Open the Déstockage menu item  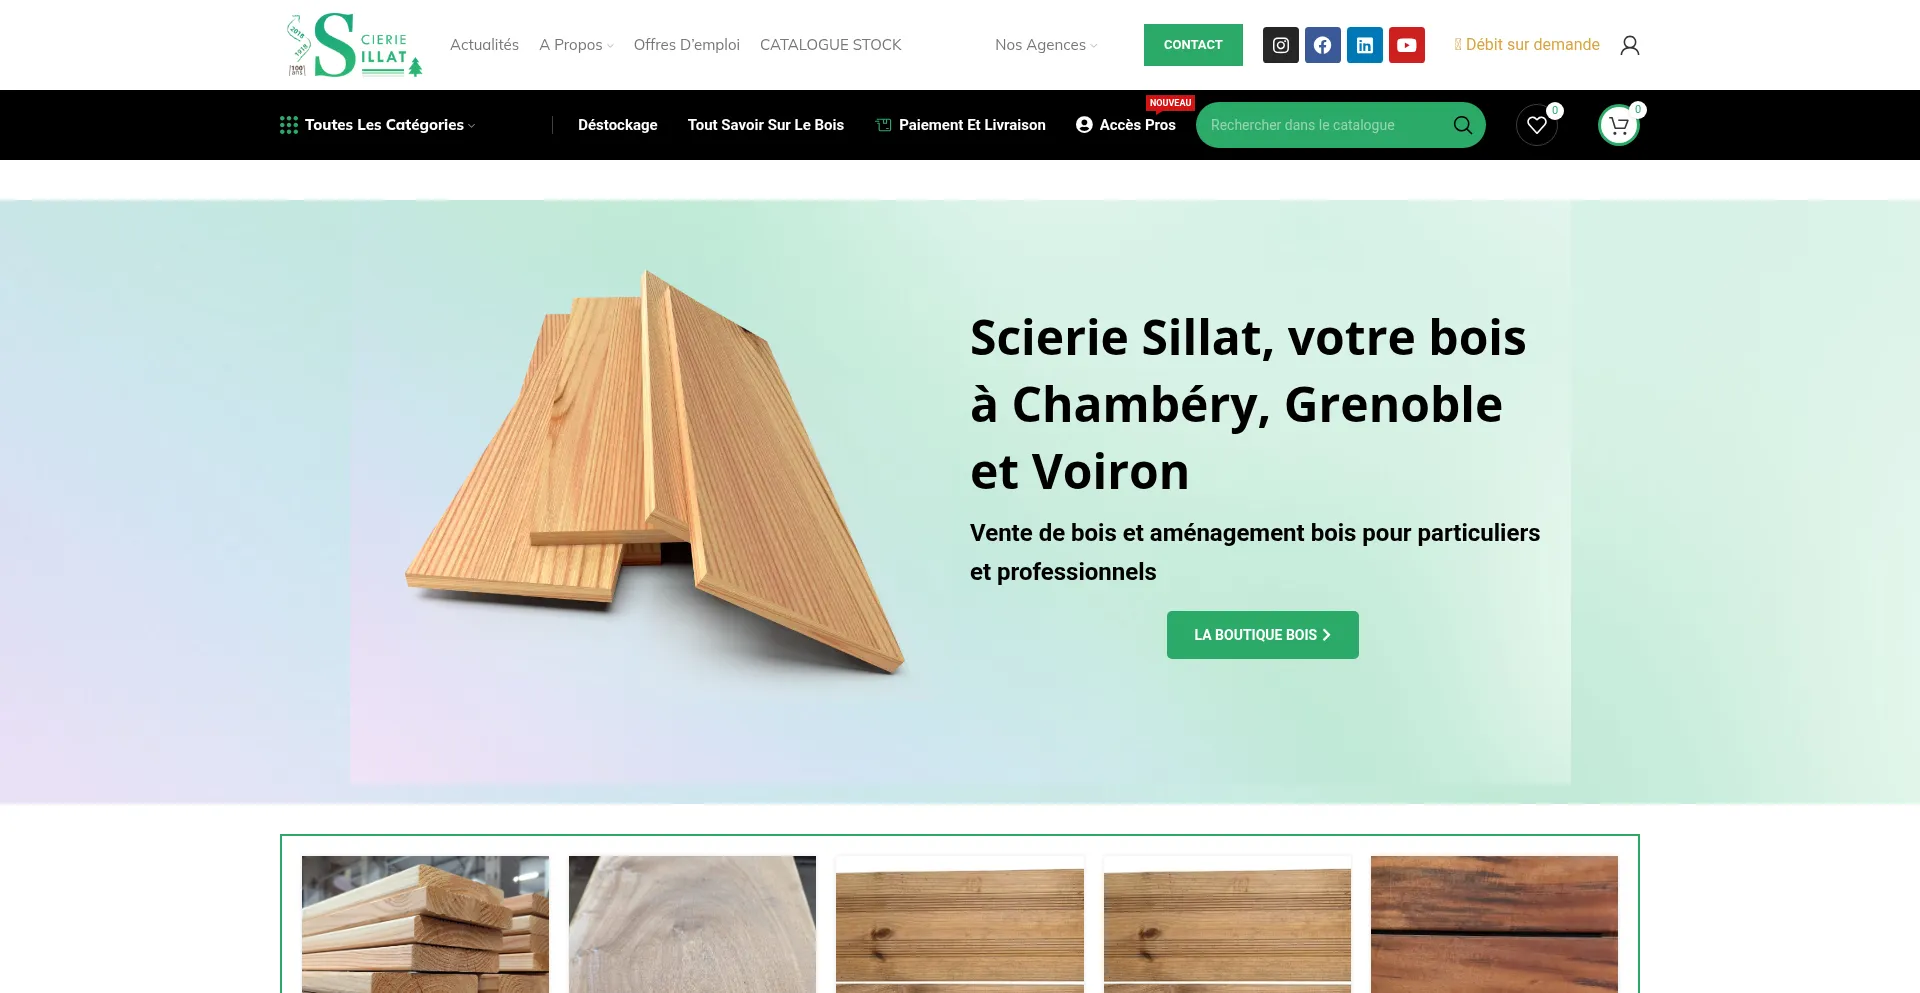click(617, 125)
